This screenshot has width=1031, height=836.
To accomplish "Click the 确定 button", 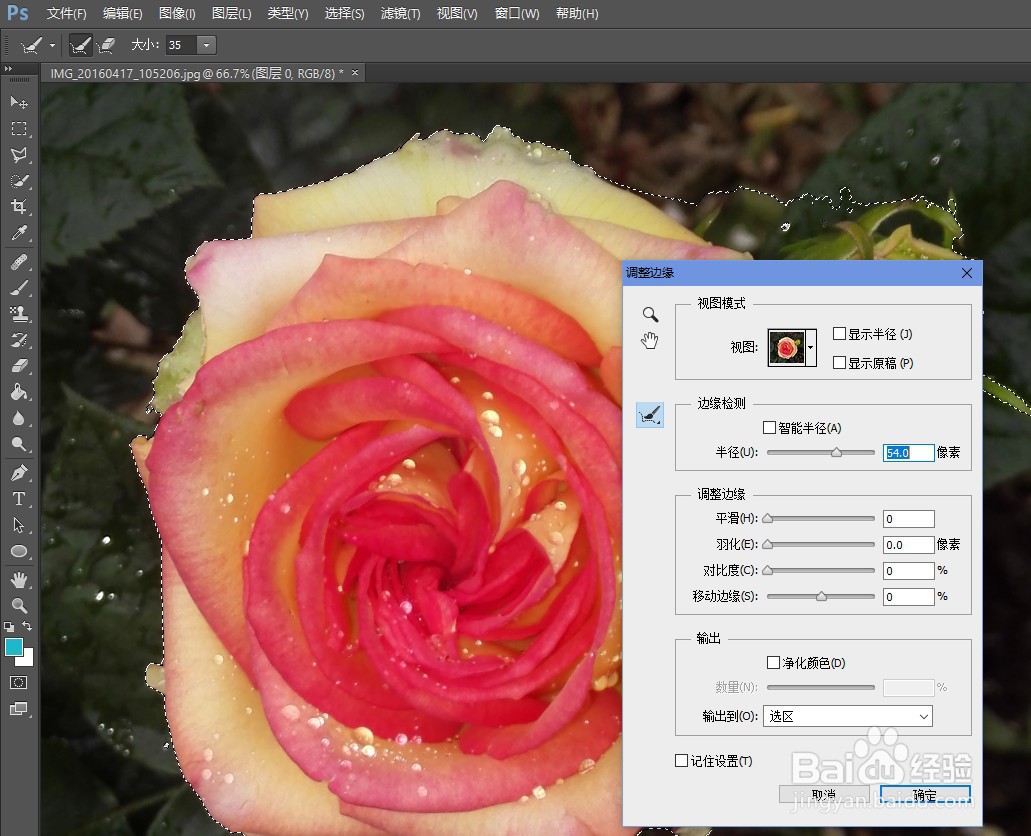I will click(925, 795).
